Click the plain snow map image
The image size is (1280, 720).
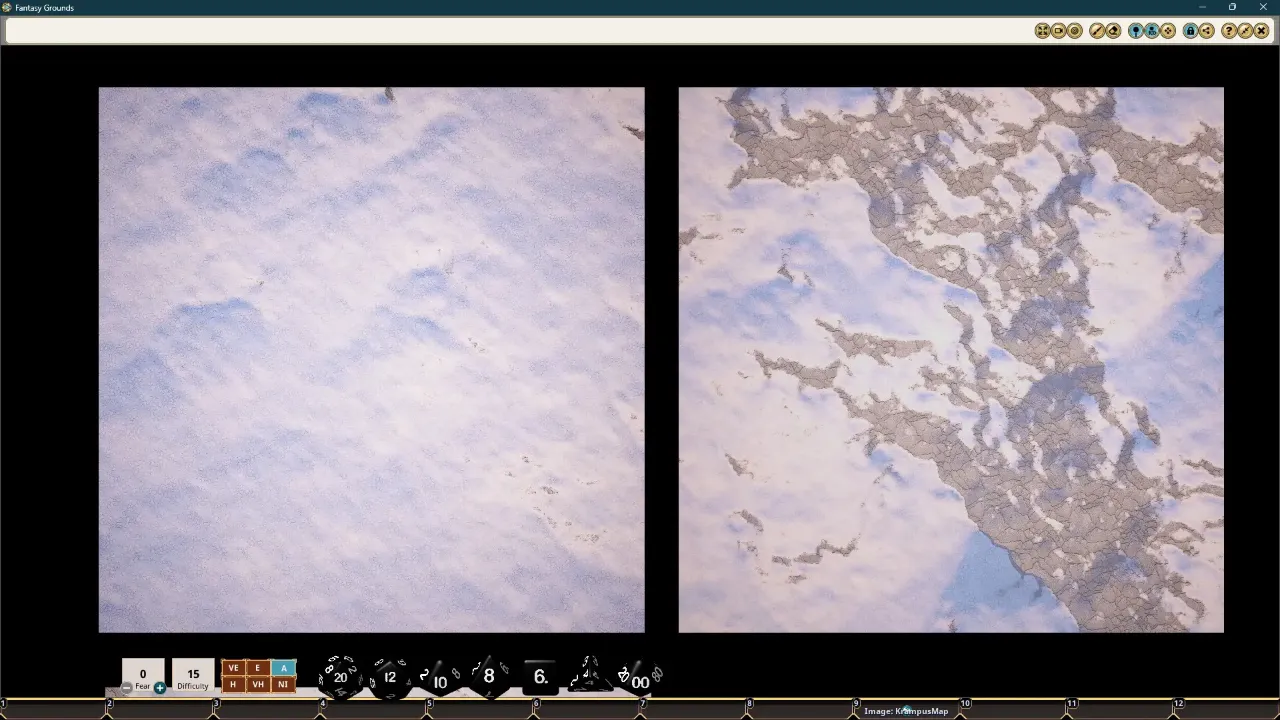pyautogui.click(x=372, y=360)
